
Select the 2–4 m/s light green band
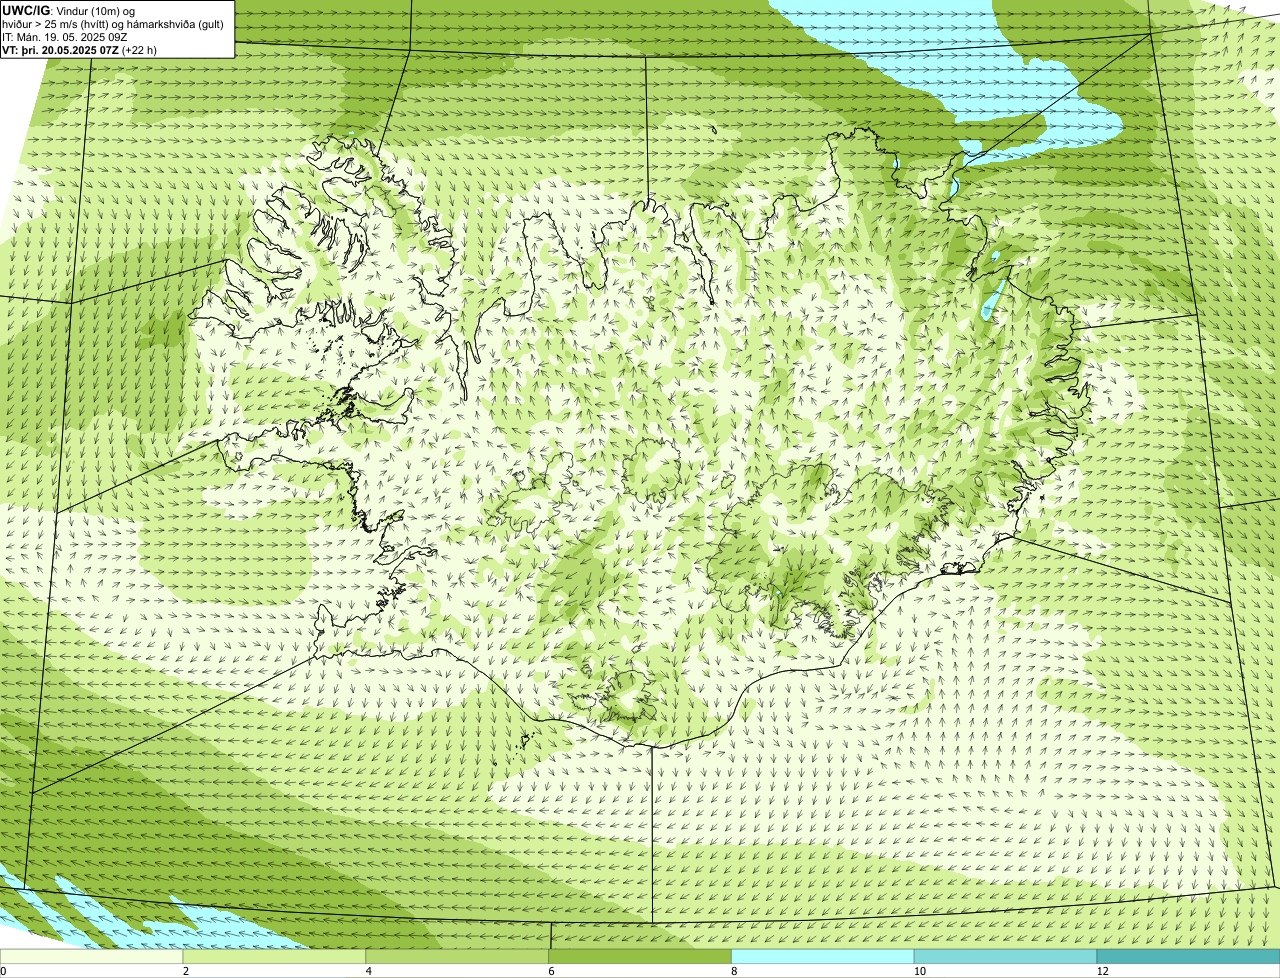tap(275, 957)
